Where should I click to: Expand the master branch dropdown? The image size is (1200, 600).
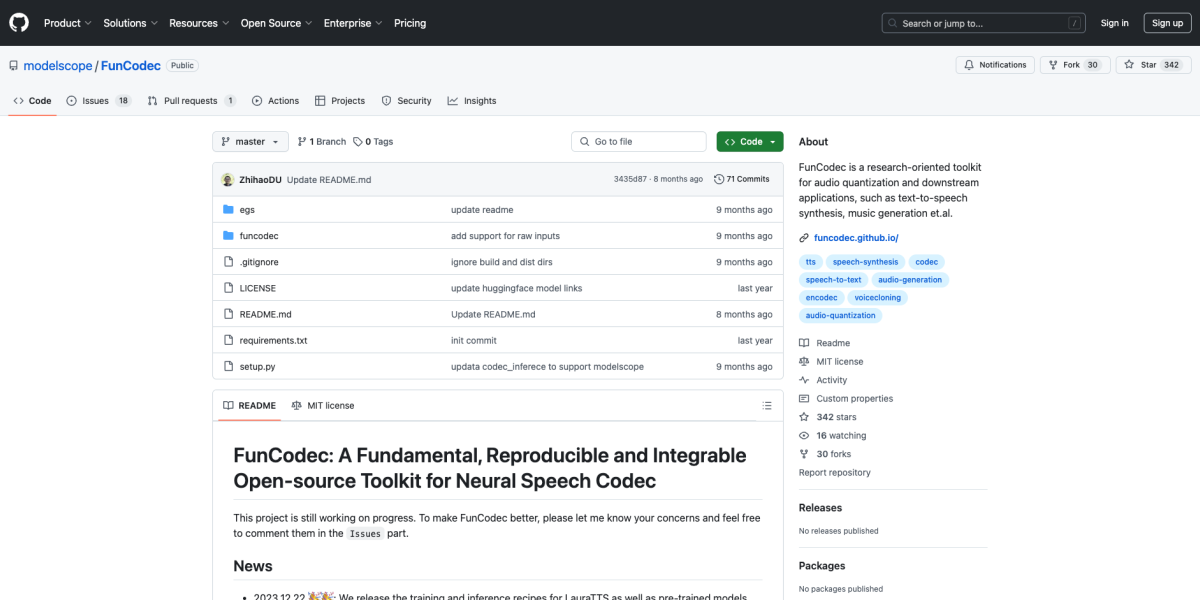[x=250, y=142]
